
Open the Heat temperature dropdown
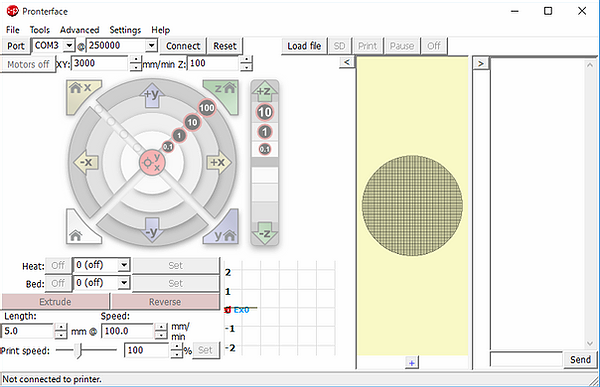click(124, 265)
